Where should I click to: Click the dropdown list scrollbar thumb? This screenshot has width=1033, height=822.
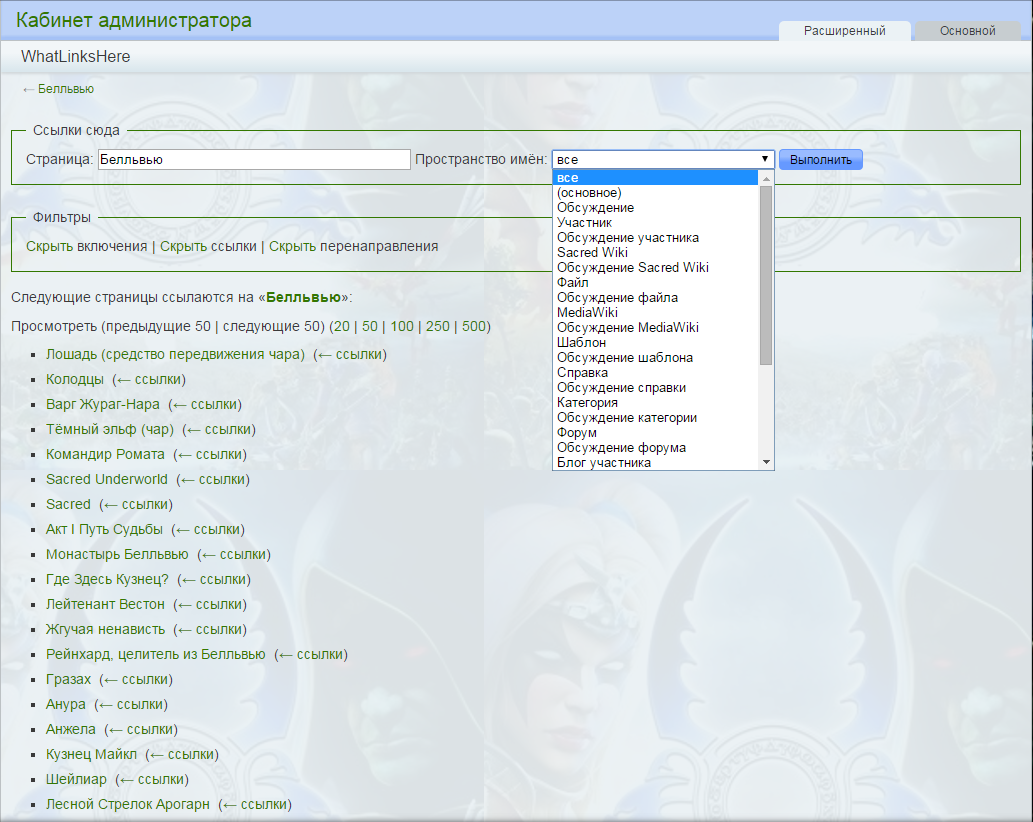click(x=766, y=275)
